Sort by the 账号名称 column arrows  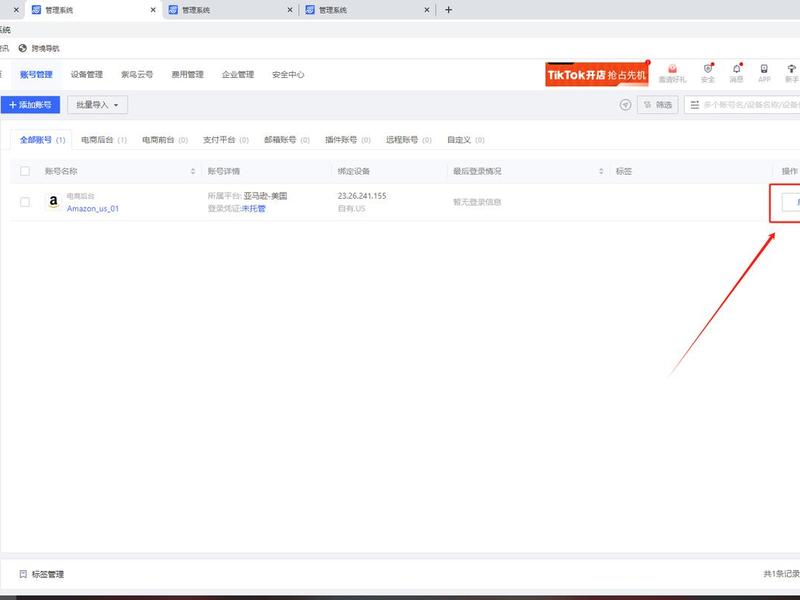point(193,171)
